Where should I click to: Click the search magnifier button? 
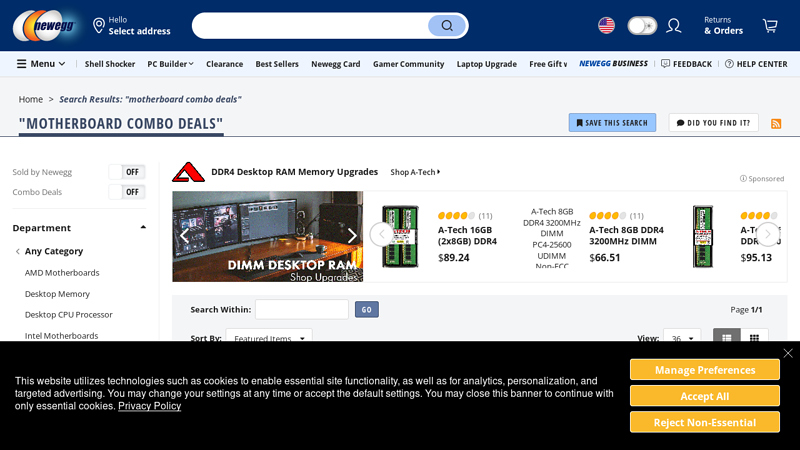tap(446, 26)
